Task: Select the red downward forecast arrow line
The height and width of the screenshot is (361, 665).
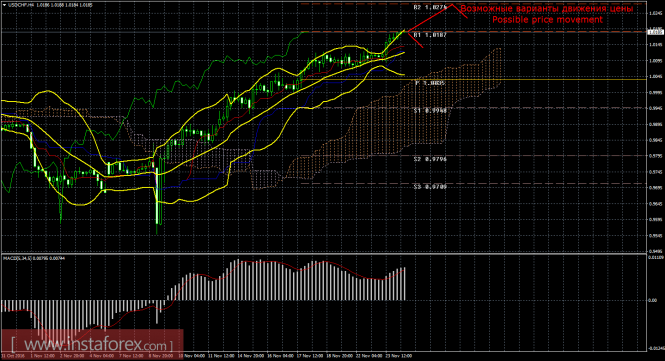Action: click(x=415, y=39)
